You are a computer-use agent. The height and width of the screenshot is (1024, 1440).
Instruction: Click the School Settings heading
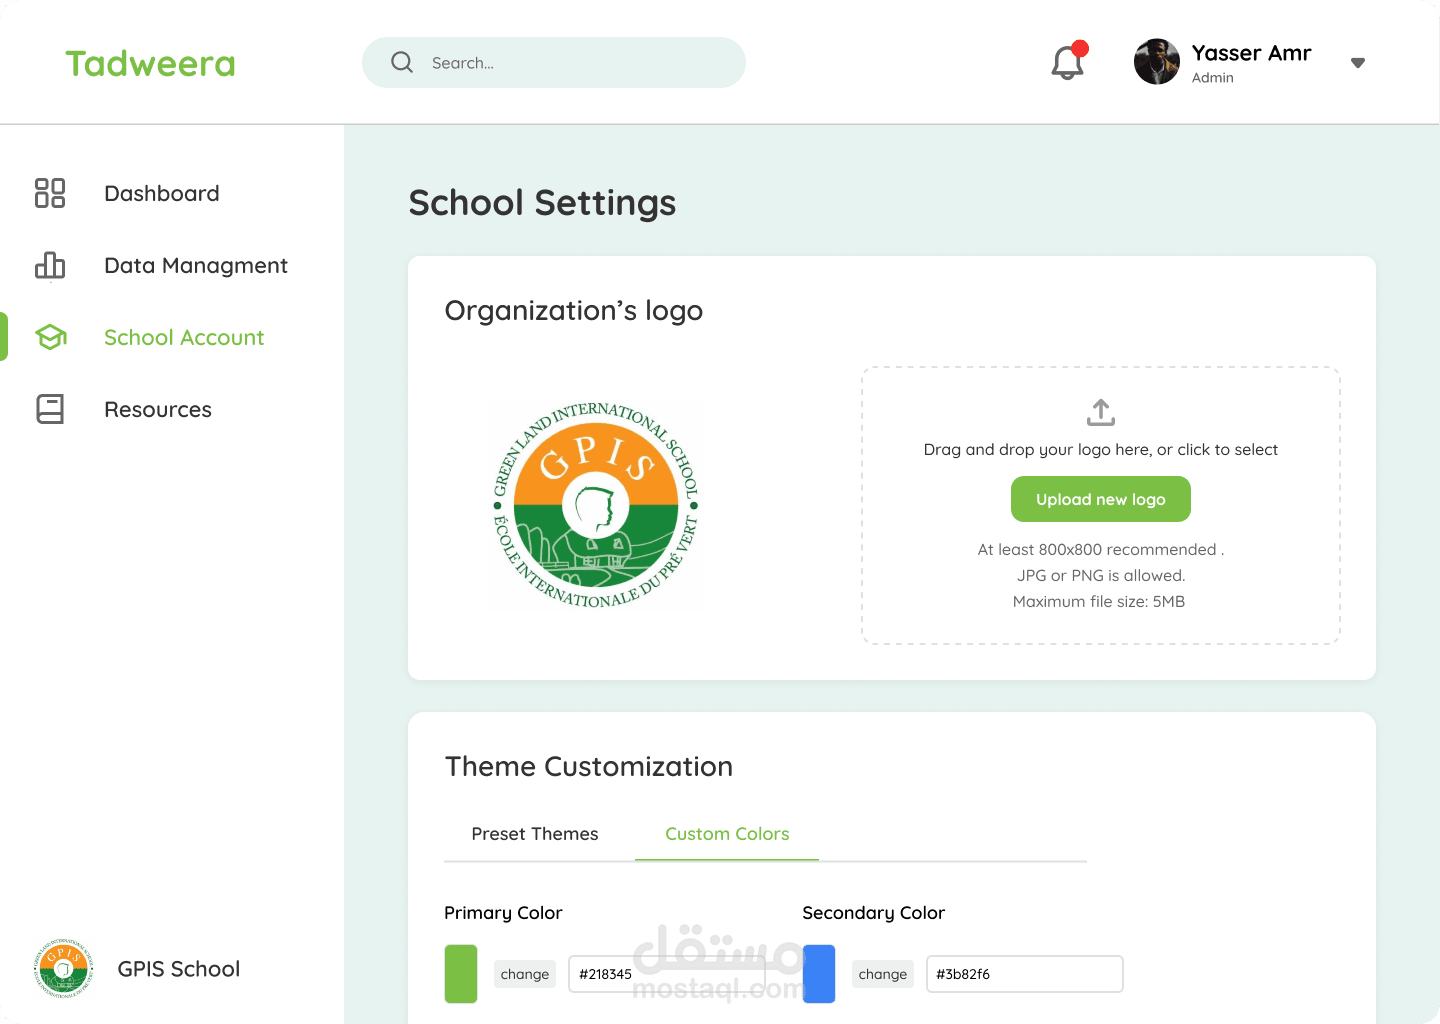pos(543,203)
